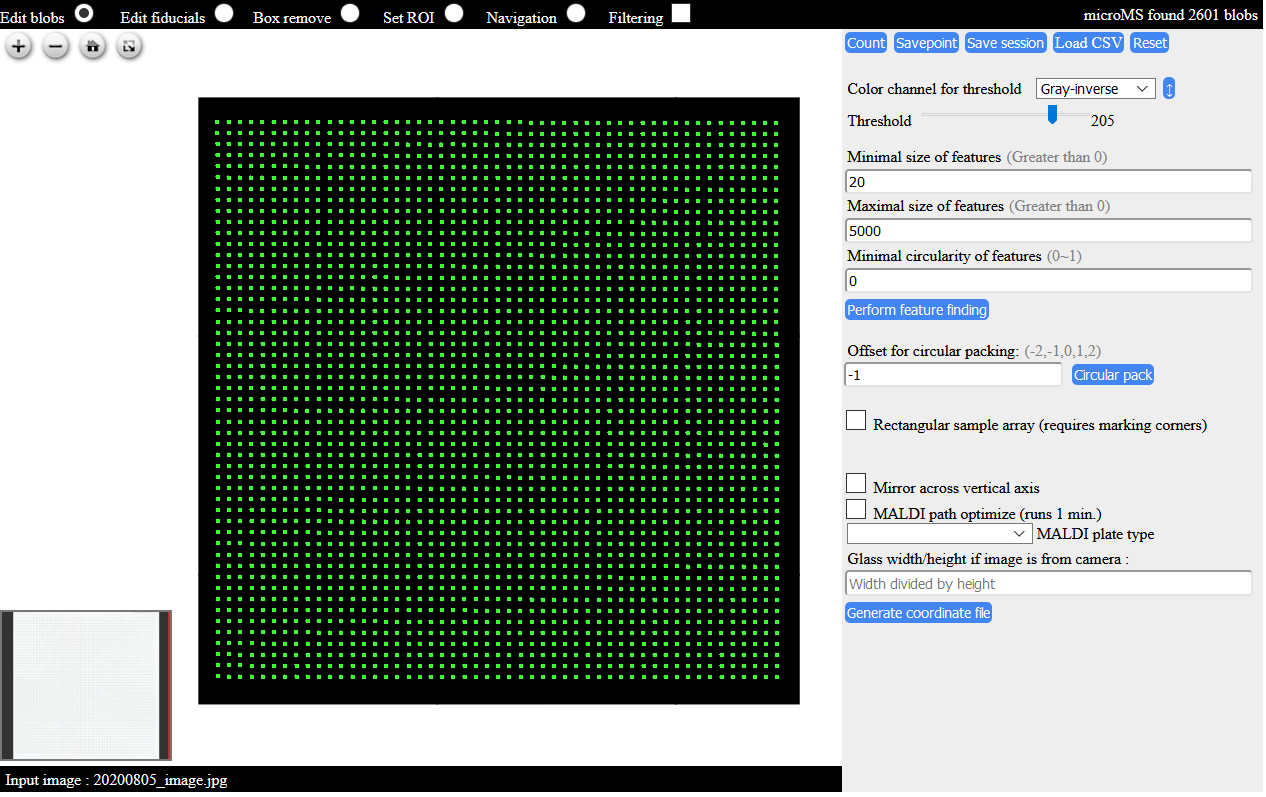
Task: Zoom in with the plus icon
Action: pos(19,46)
